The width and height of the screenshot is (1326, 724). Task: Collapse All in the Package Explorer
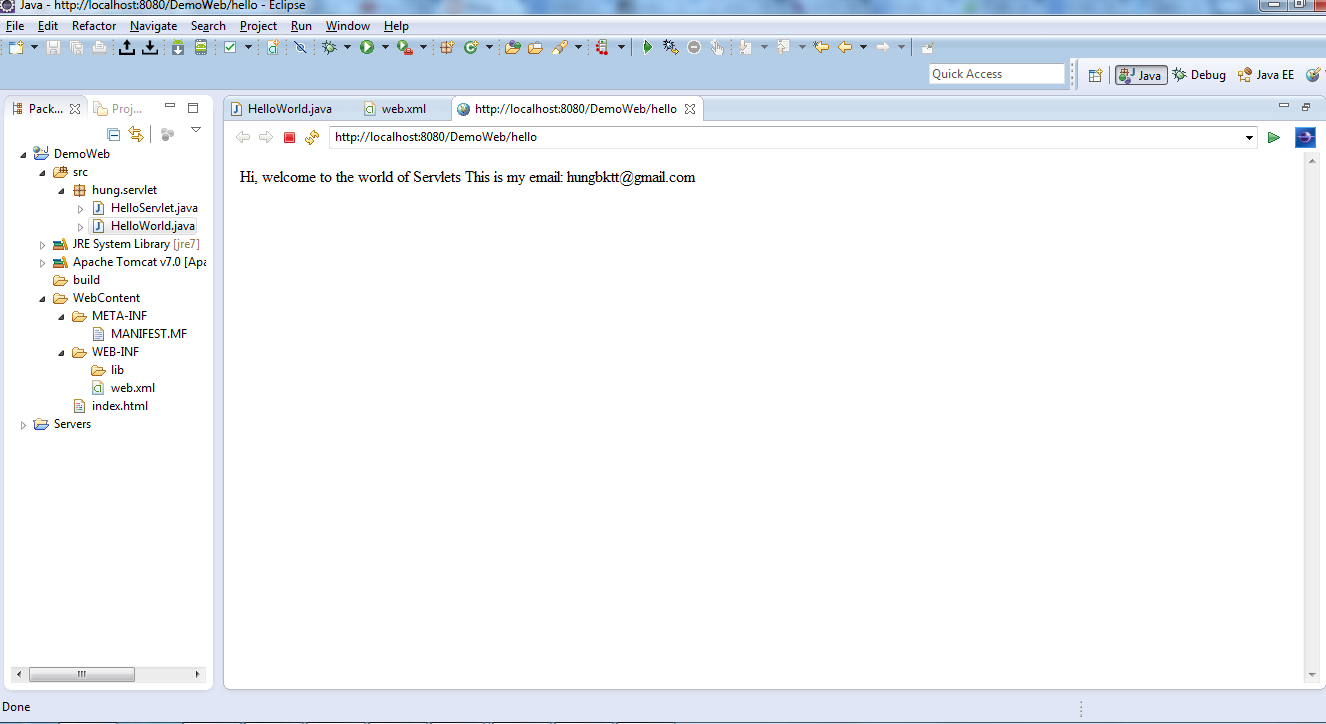coord(113,133)
